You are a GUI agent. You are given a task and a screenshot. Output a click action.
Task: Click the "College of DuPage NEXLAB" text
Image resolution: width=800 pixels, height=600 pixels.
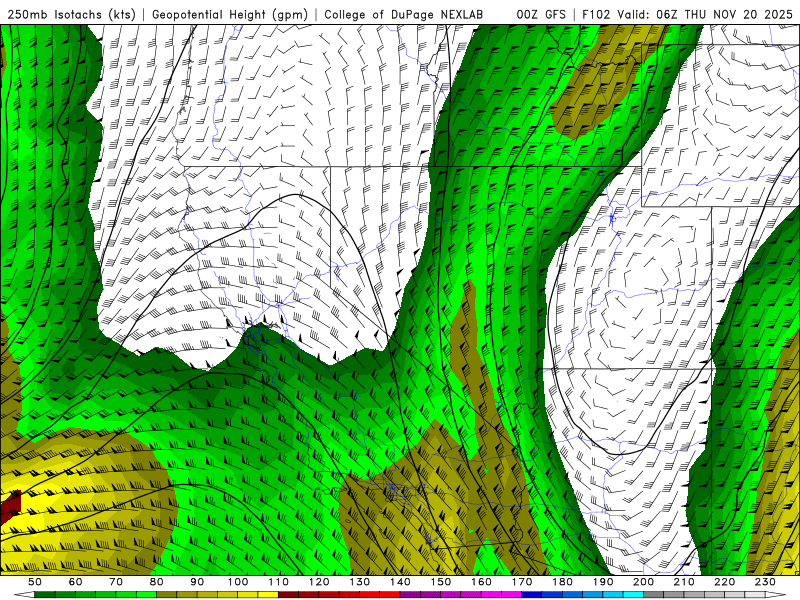404,14
